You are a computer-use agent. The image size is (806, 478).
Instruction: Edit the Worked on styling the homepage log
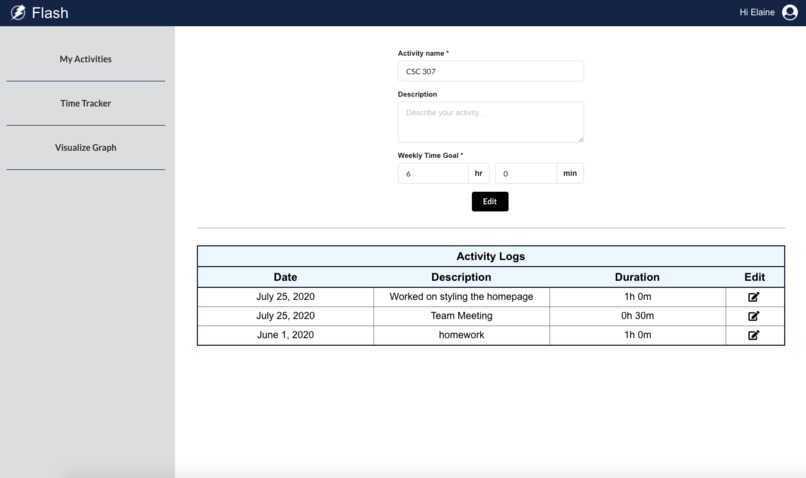click(754, 297)
